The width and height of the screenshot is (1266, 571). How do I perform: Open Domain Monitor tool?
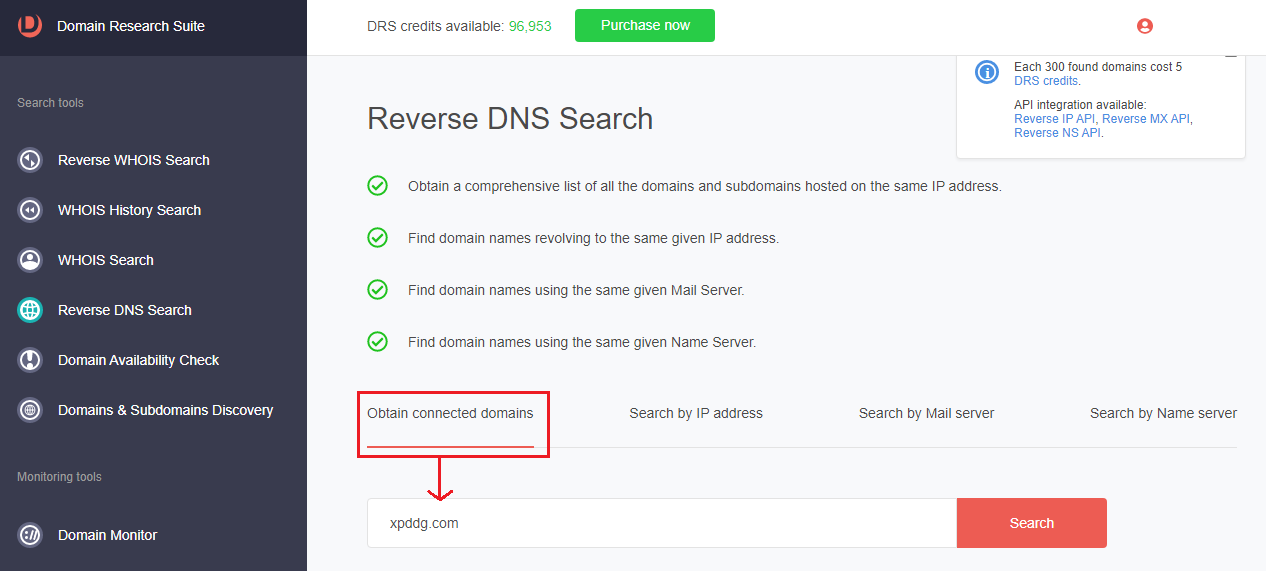pyautogui.click(x=107, y=535)
